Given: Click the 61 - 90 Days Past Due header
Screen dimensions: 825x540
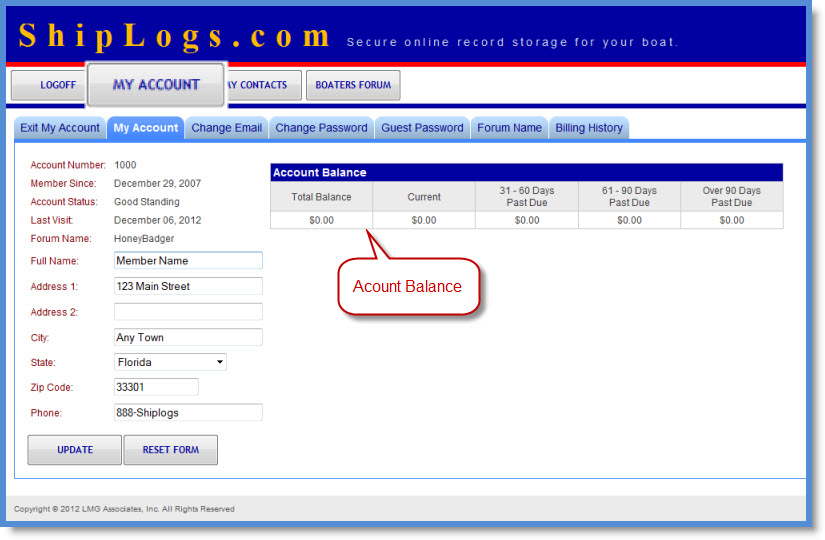Looking at the screenshot, I should (x=629, y=197).
